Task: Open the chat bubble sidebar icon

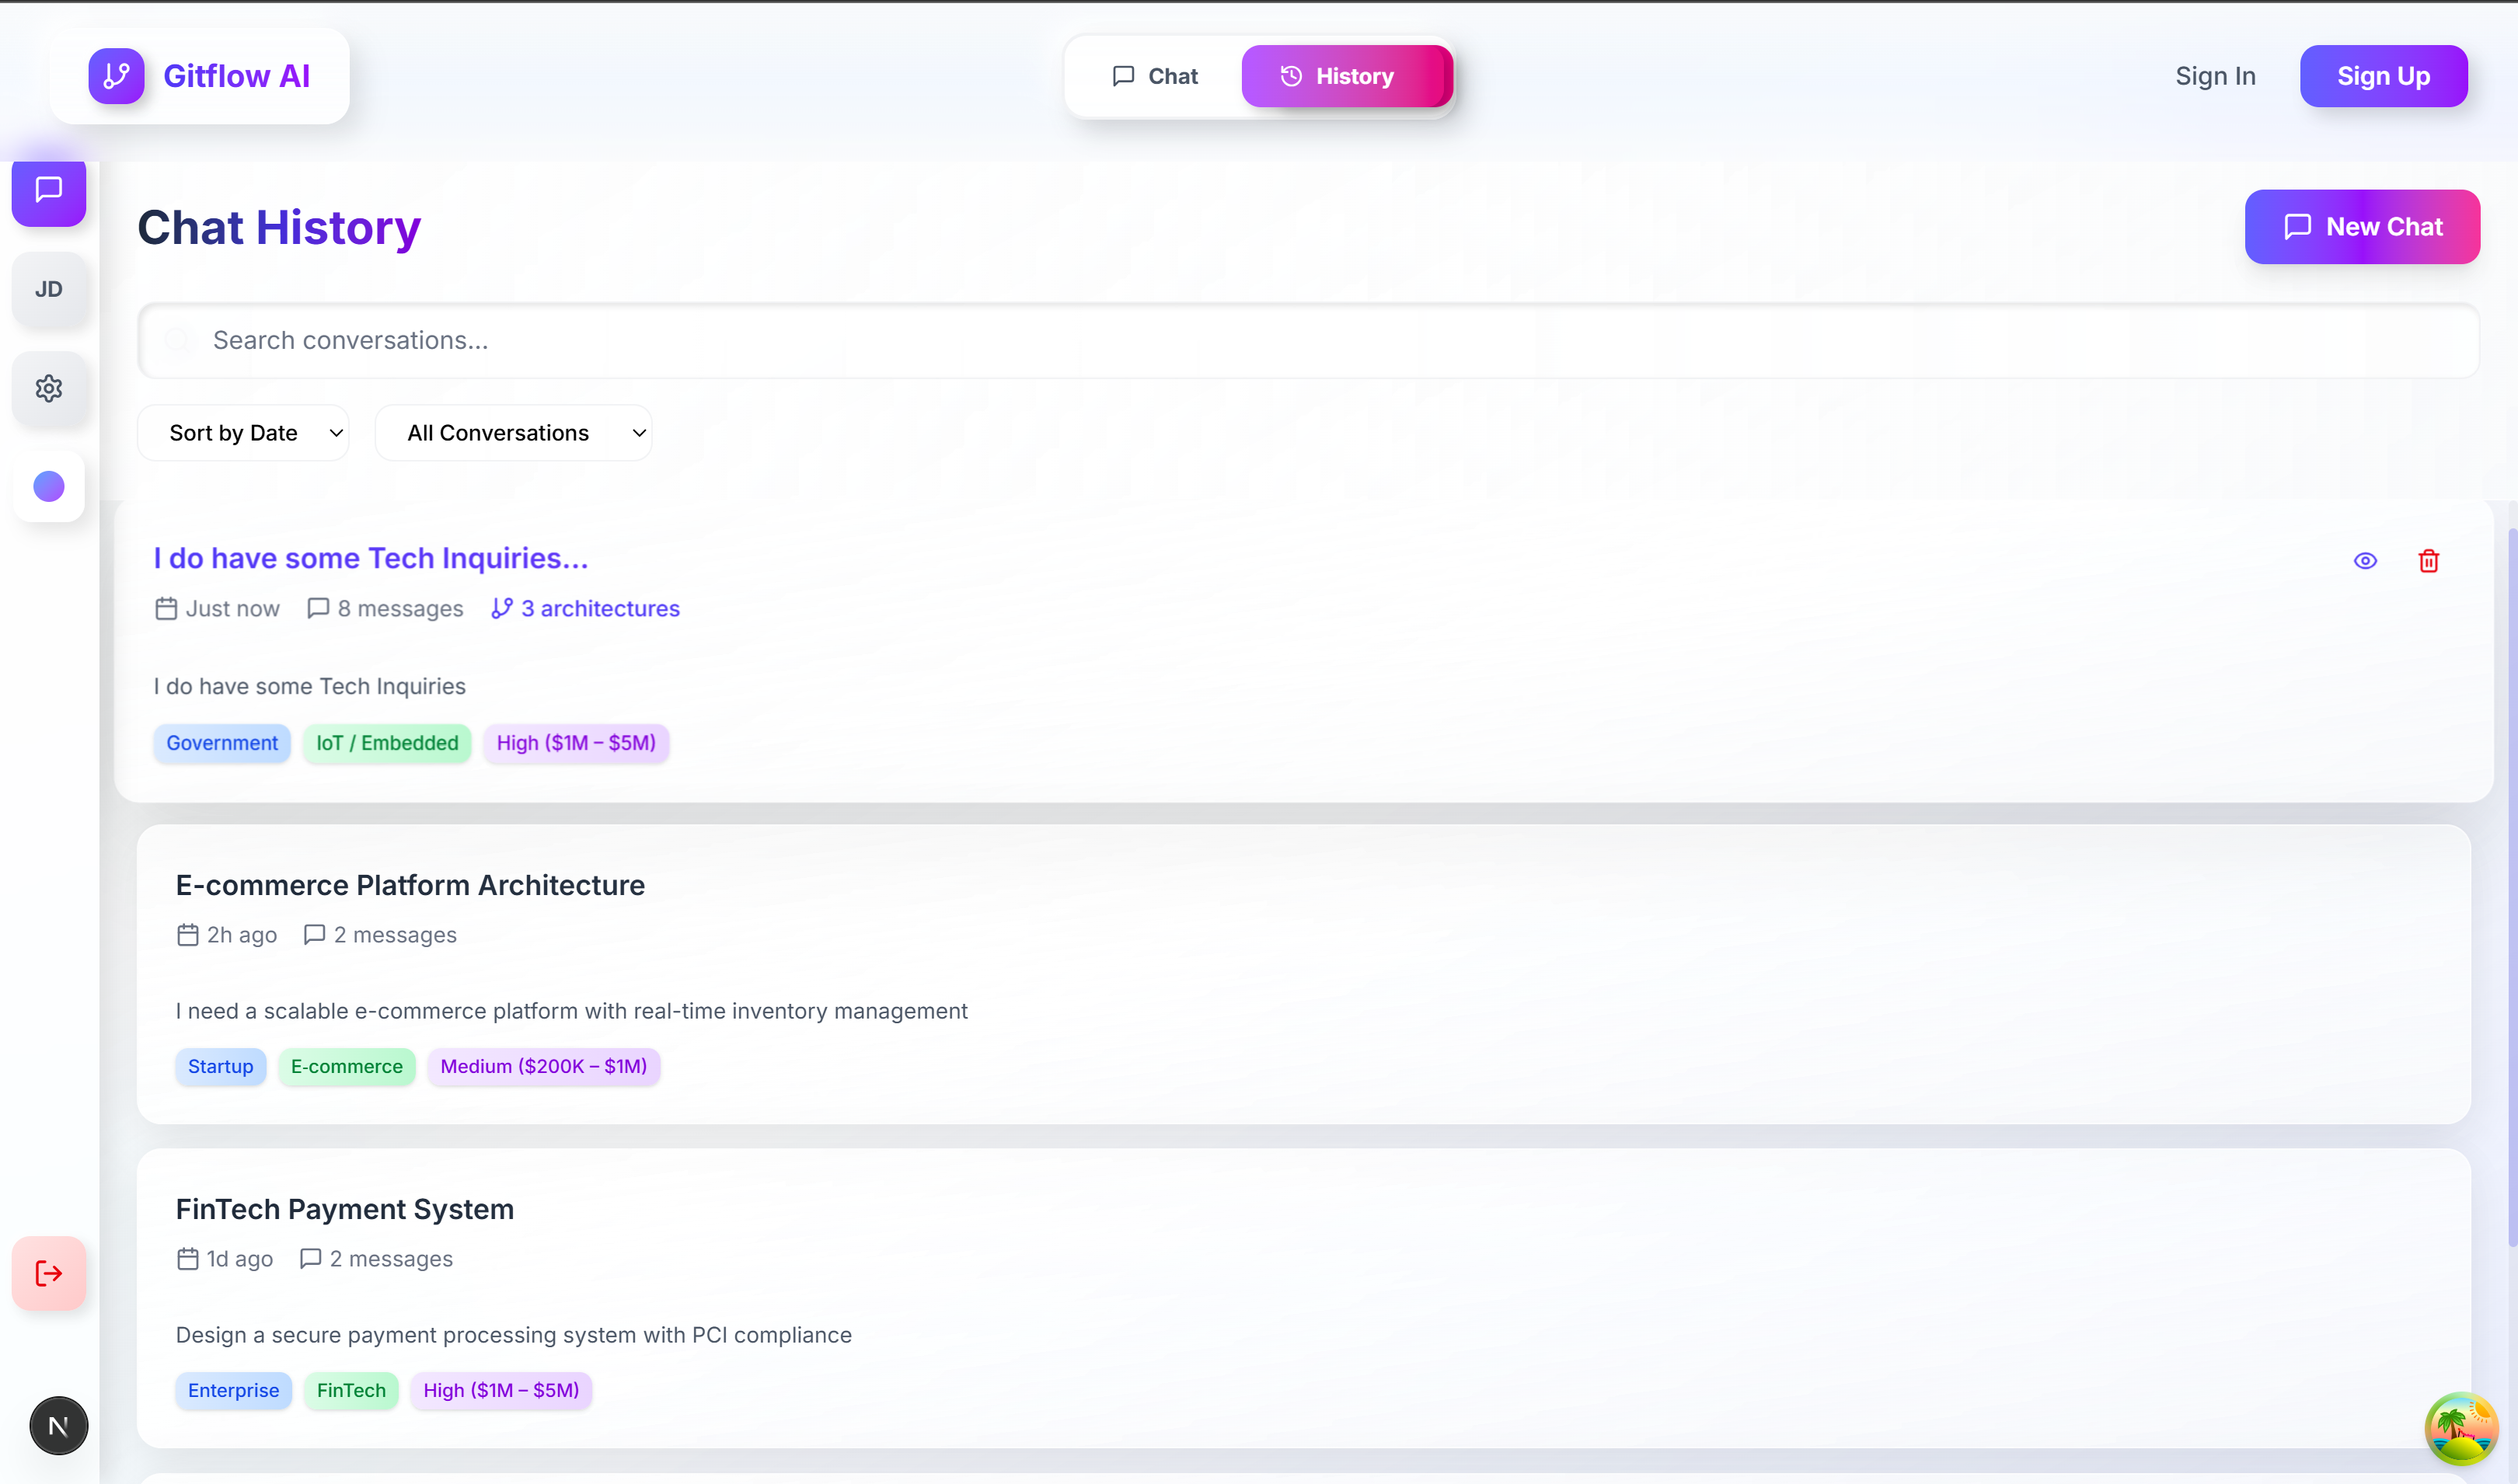Action: [x=48, y=189]
